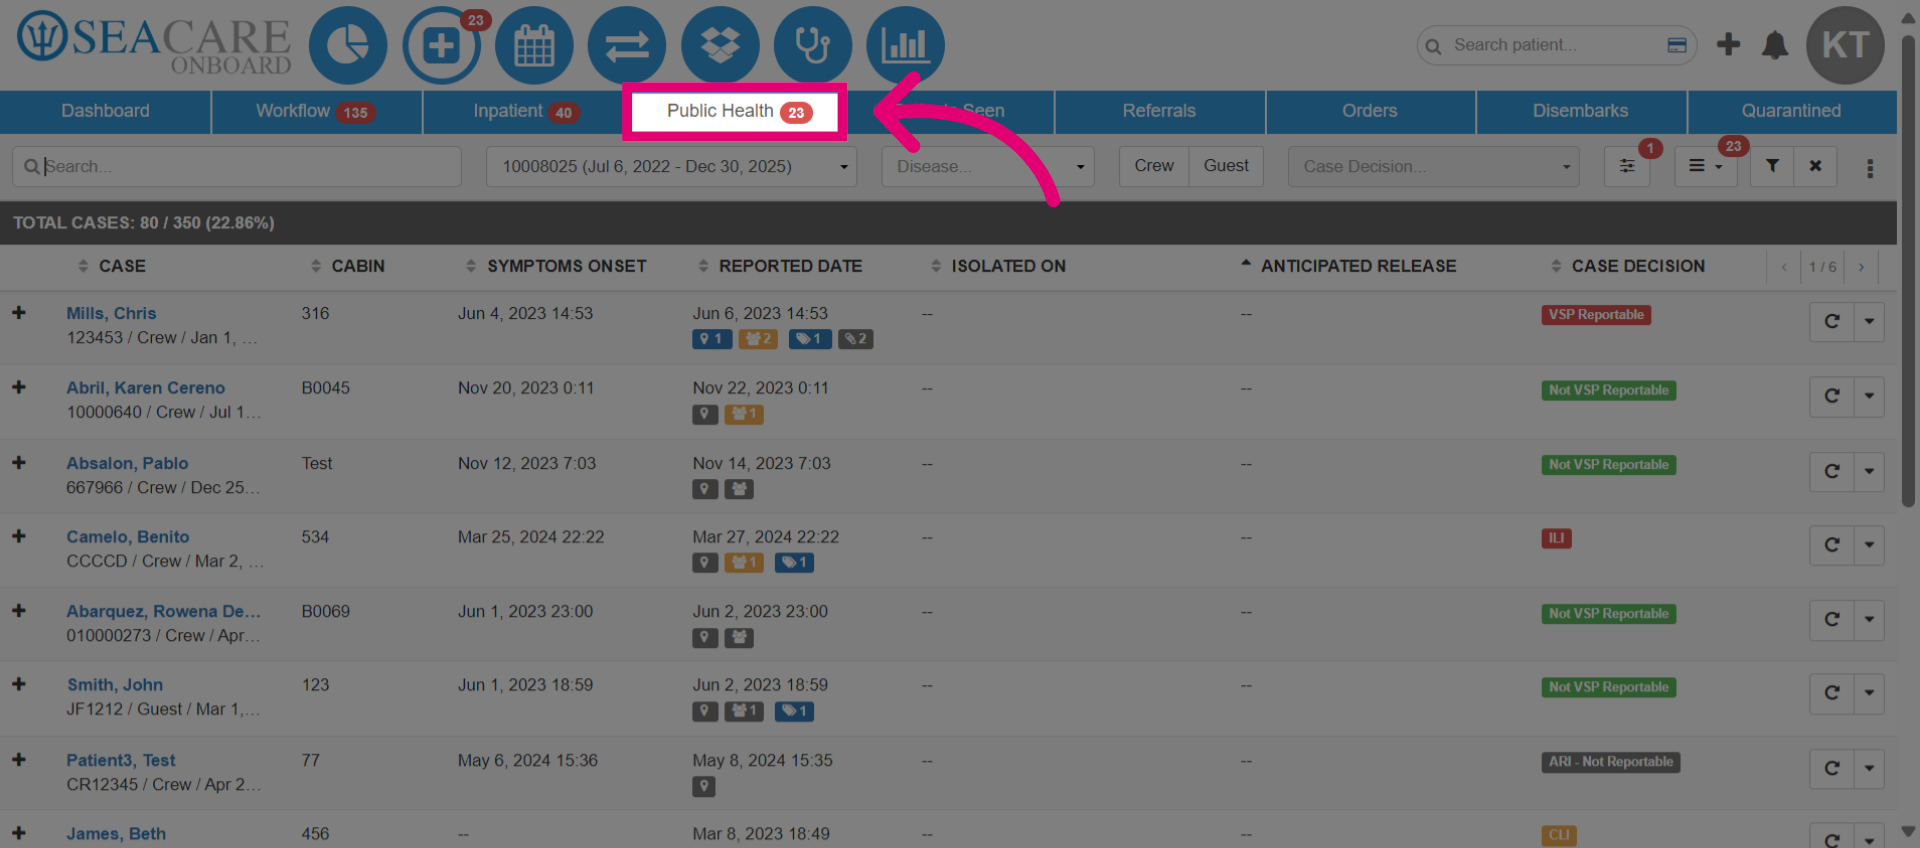The image size is (1920, 848).
Task: Open the Case Decision filter dropdown
Action: [x=1434, y=166]
